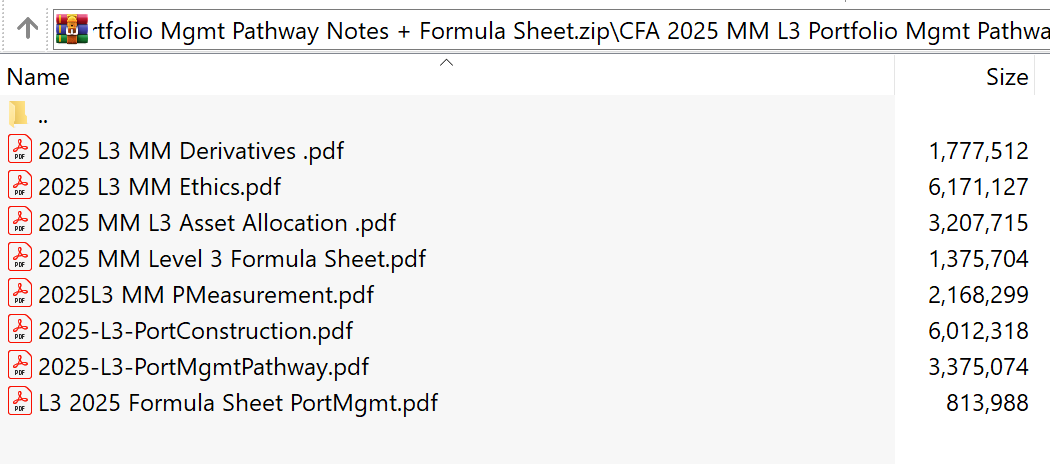The image size is (1050, 464).
Task: Click the up one level arrow
Action: click(28, 28)
